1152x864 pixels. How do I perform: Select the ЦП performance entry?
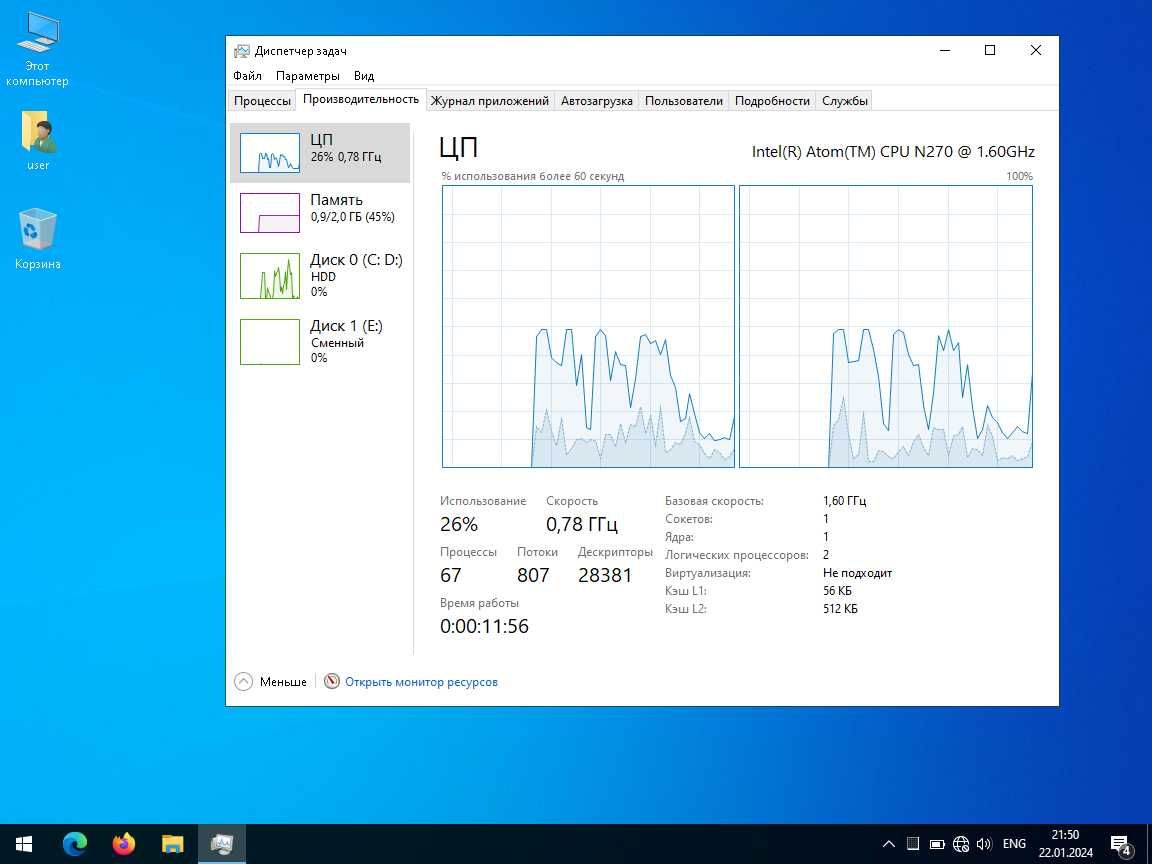point(320,153)
